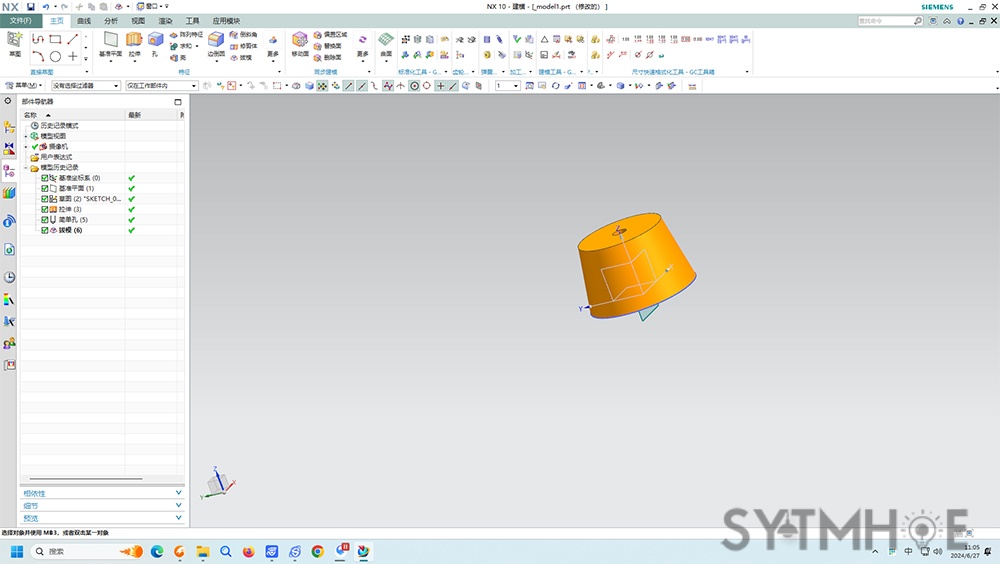Uncheck the 拔模 (6) feature checkbox

click(45, 230)
